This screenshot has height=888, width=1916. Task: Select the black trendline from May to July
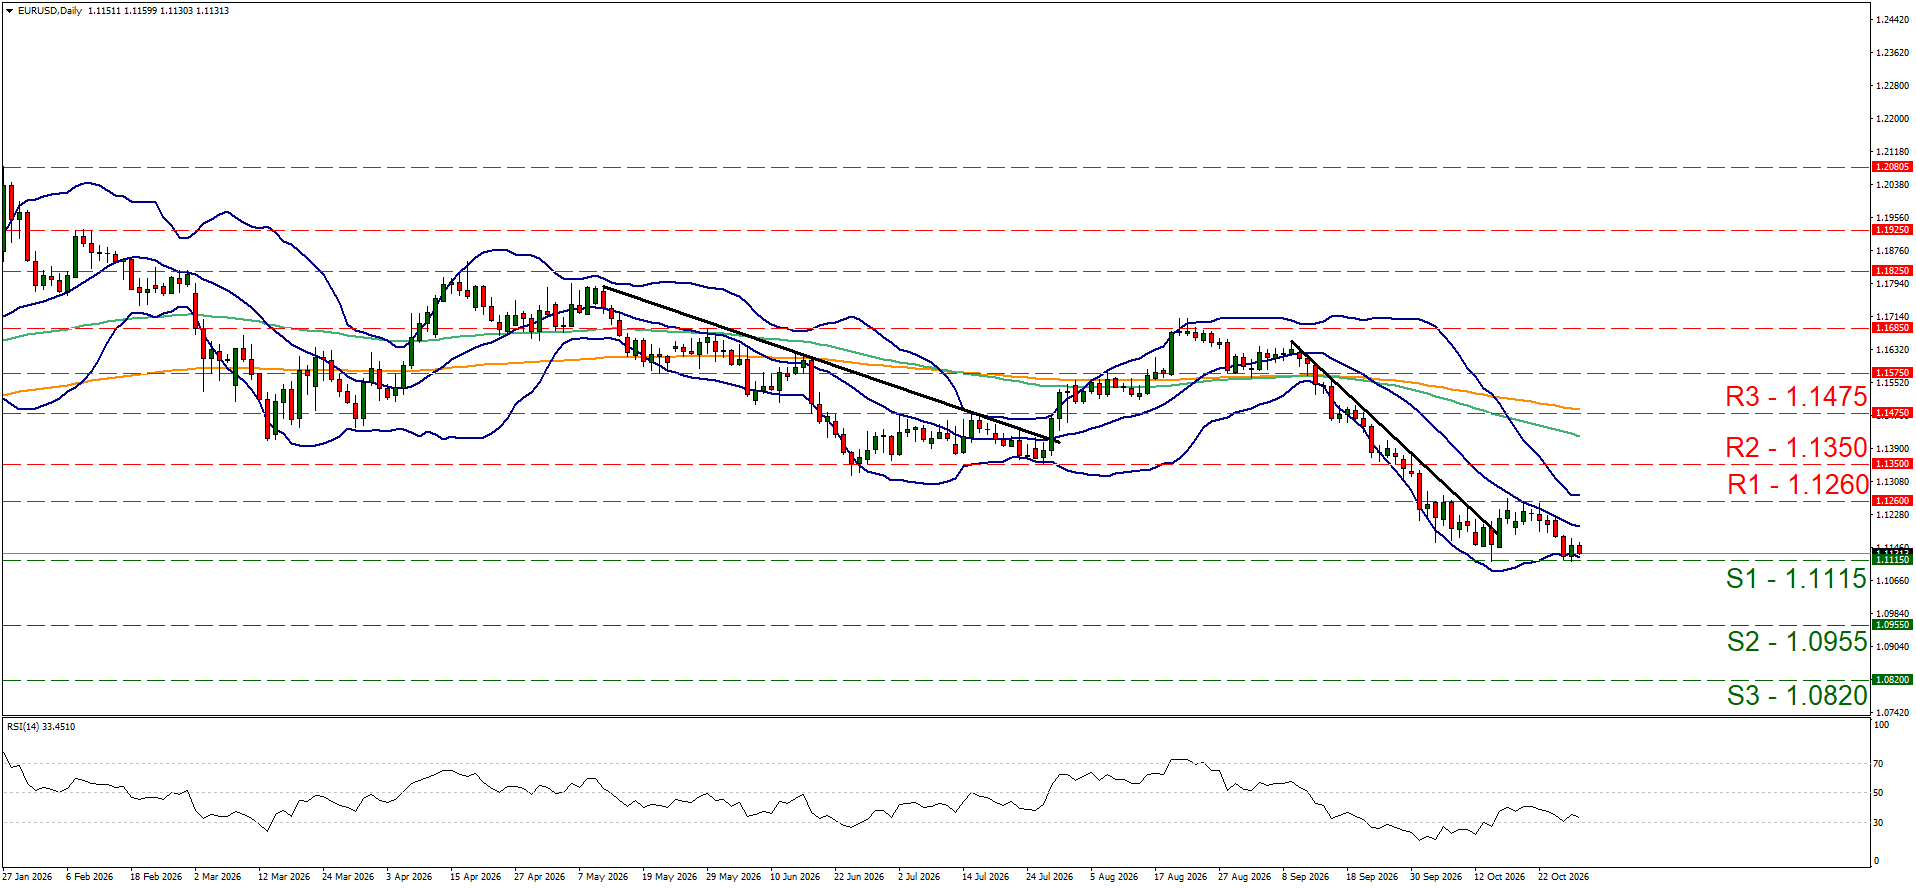830,364
